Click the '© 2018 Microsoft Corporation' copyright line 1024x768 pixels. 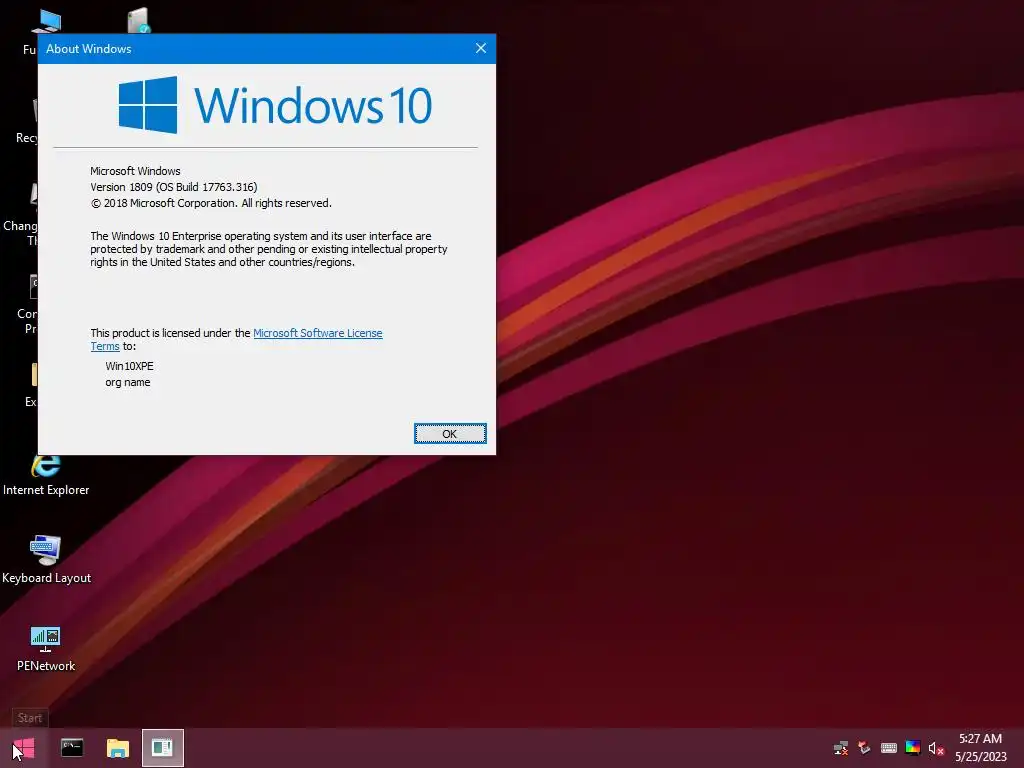[x=211, y=203]
